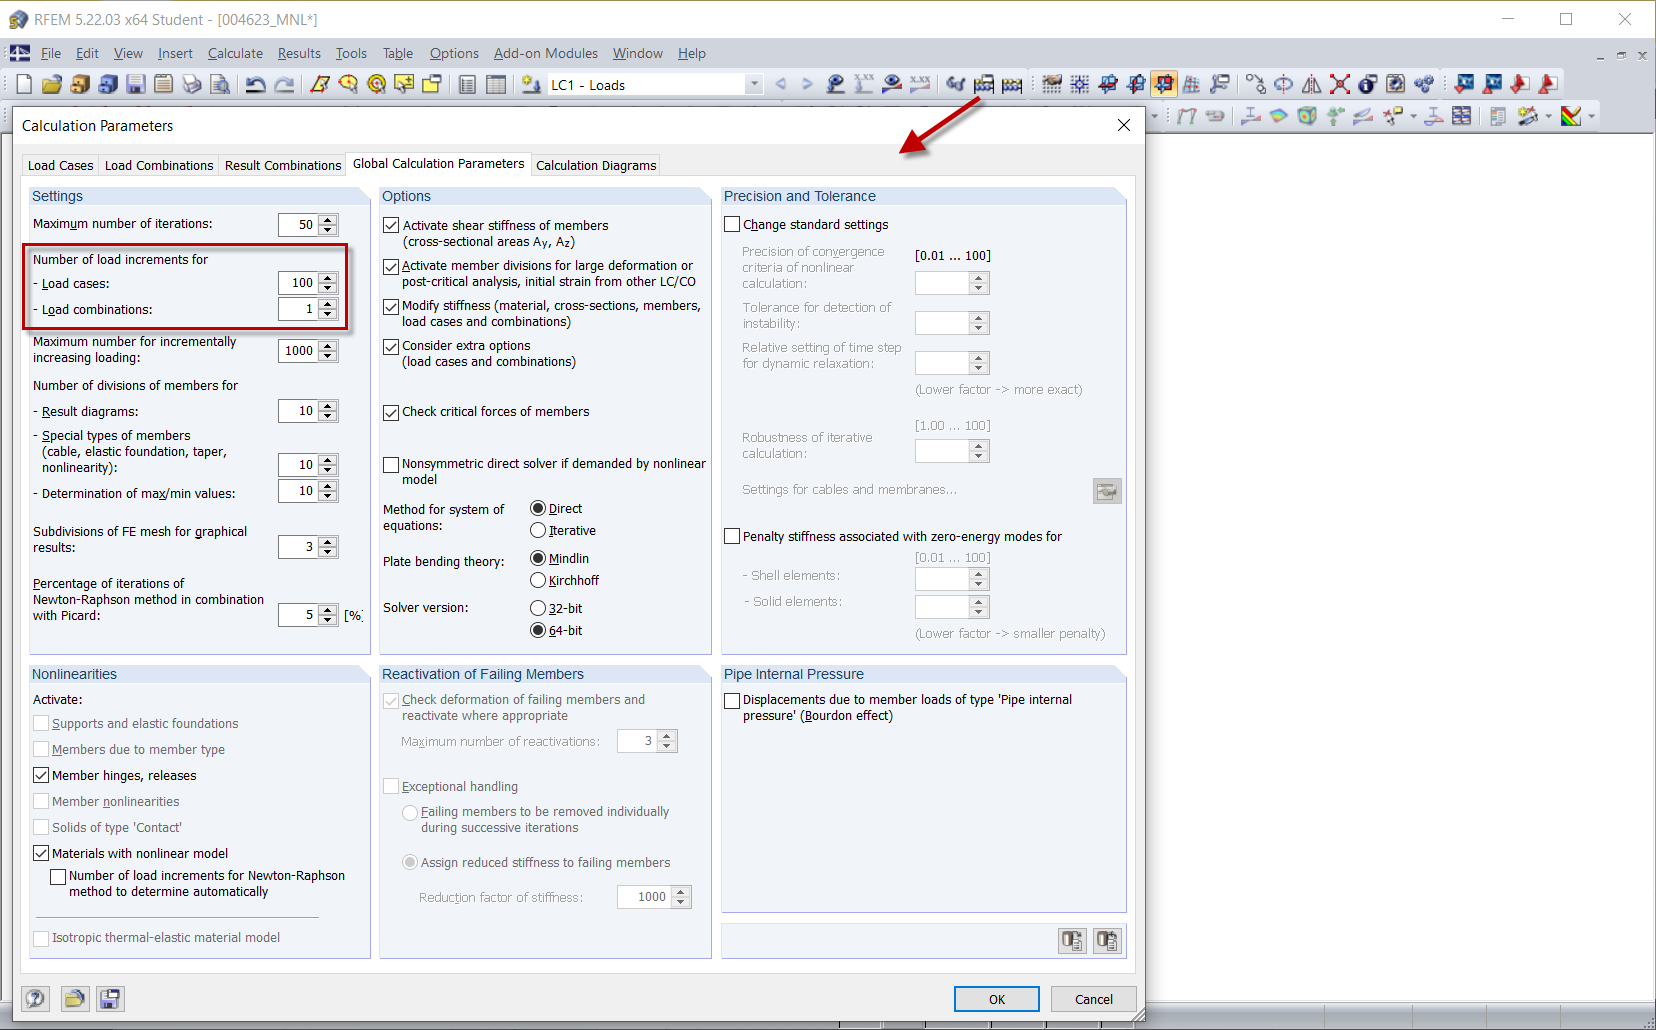Click inside the Reduction factor of stiffness field
This screenshot has height=1030, width=1656.
[645, 897]
